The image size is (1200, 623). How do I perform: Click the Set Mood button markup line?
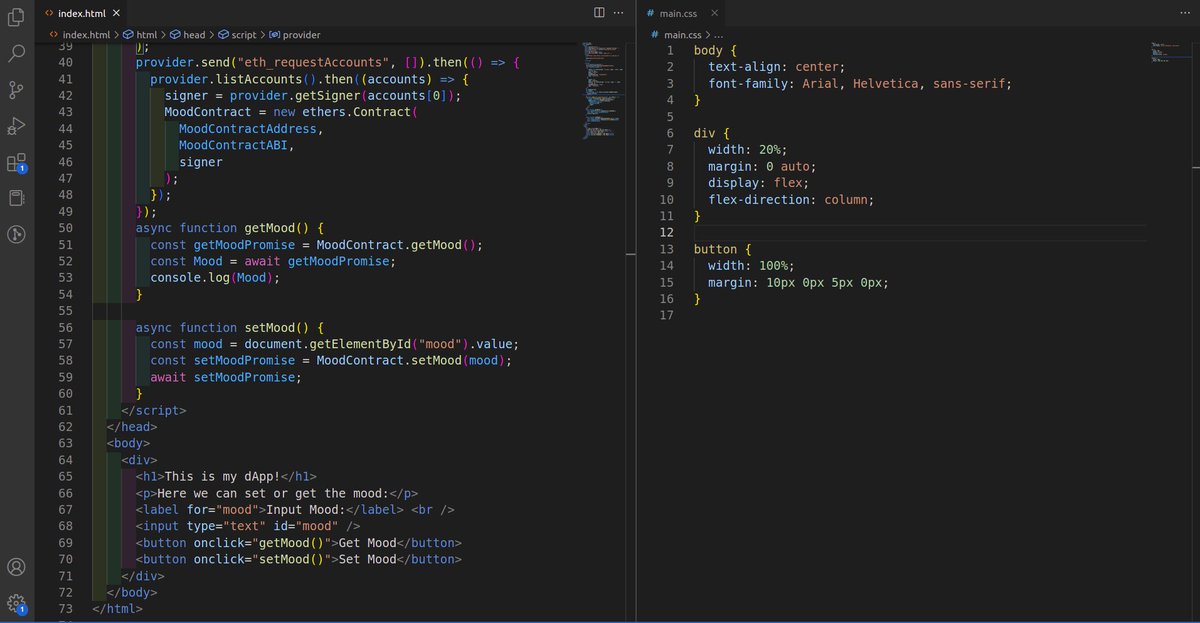tap(299, 559)
